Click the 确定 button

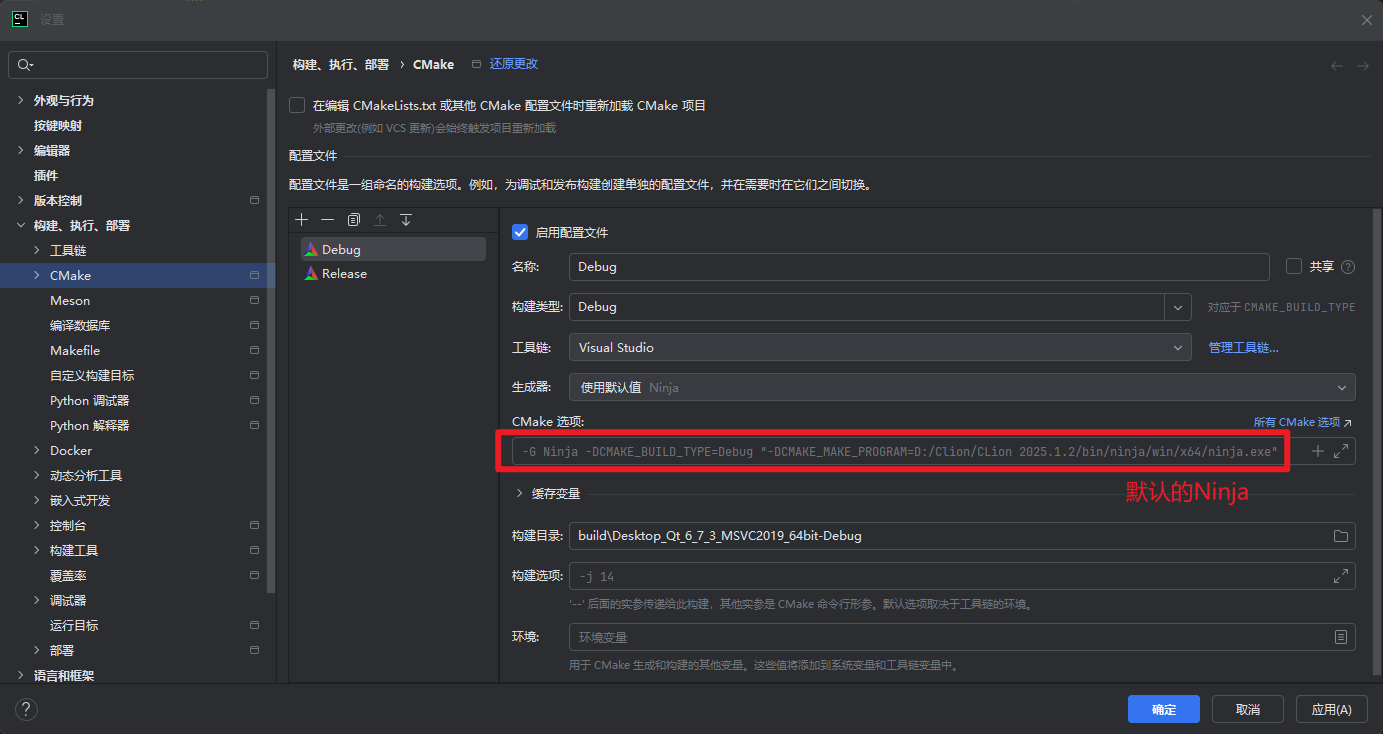[1164, 709]
